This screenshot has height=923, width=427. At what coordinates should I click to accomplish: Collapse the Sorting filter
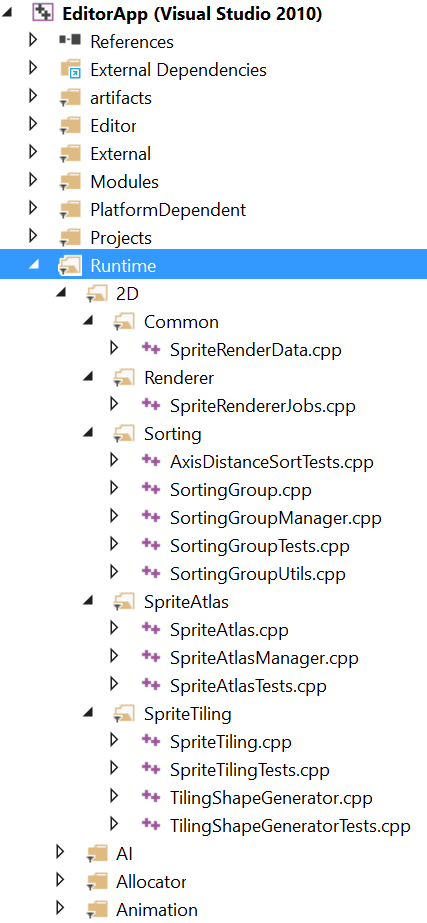coord(88,433)
